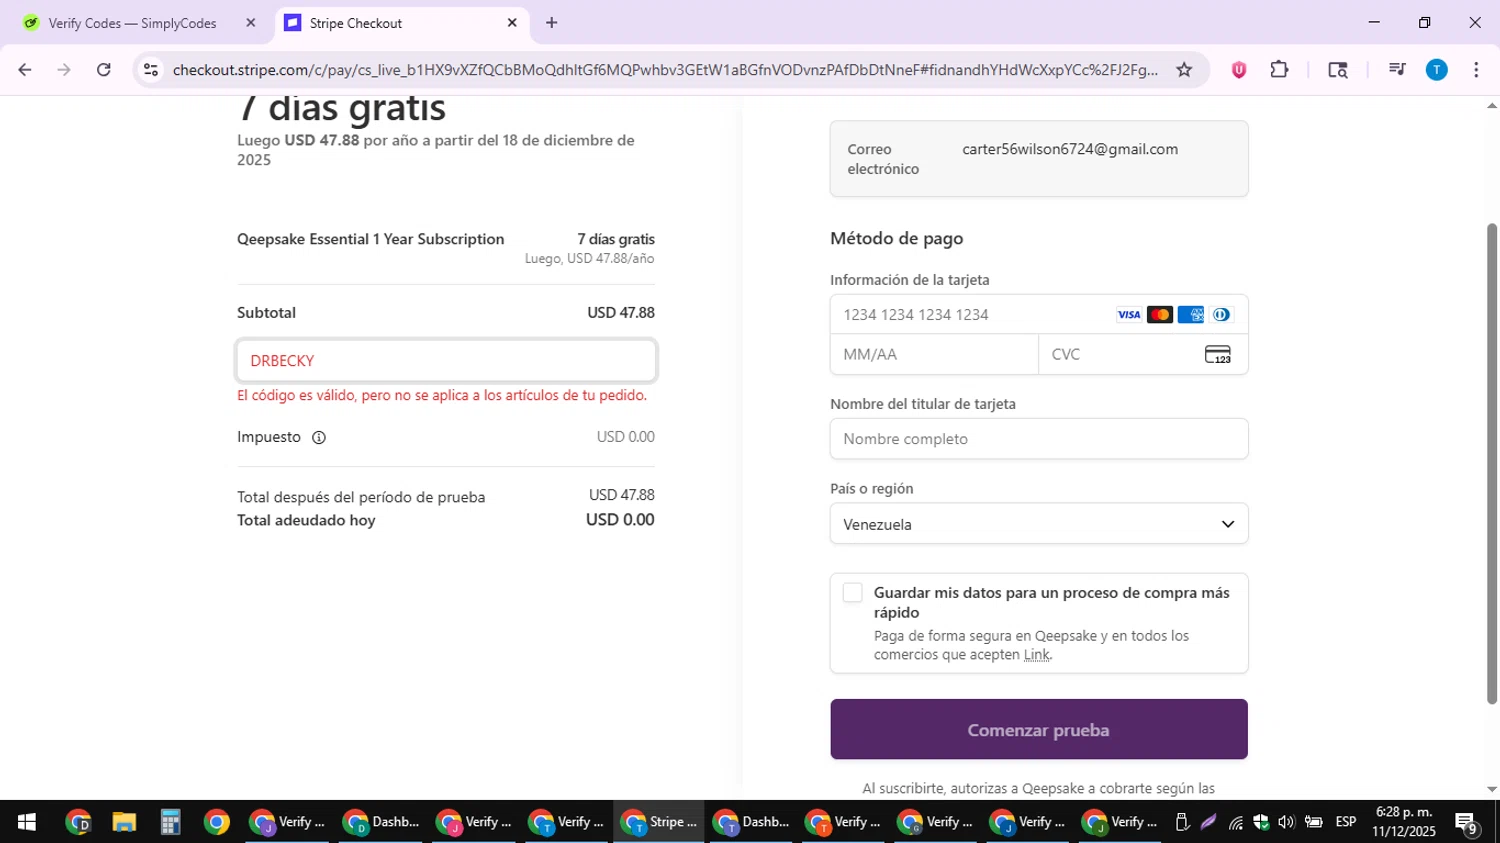This screenshot has width=1500, height=843.
Task: Click the Total adeudado hoy USD 0.00
Action: [620, 520]
